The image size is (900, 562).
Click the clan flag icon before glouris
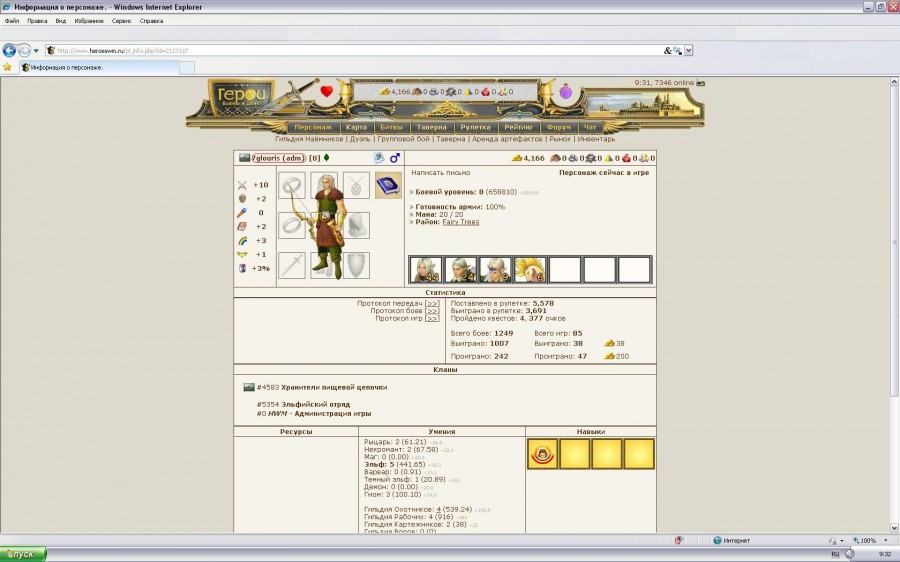tap(245, 158)
